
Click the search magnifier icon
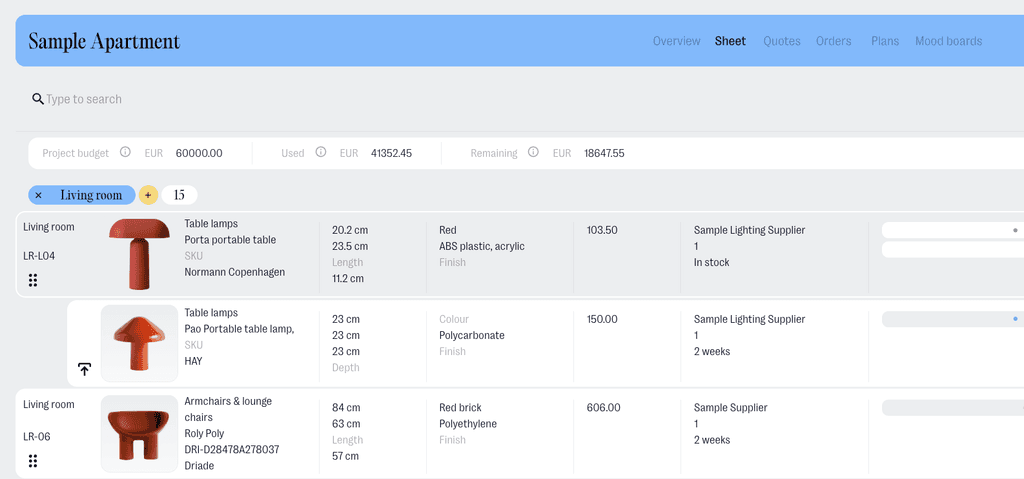(x=37, y=99)
